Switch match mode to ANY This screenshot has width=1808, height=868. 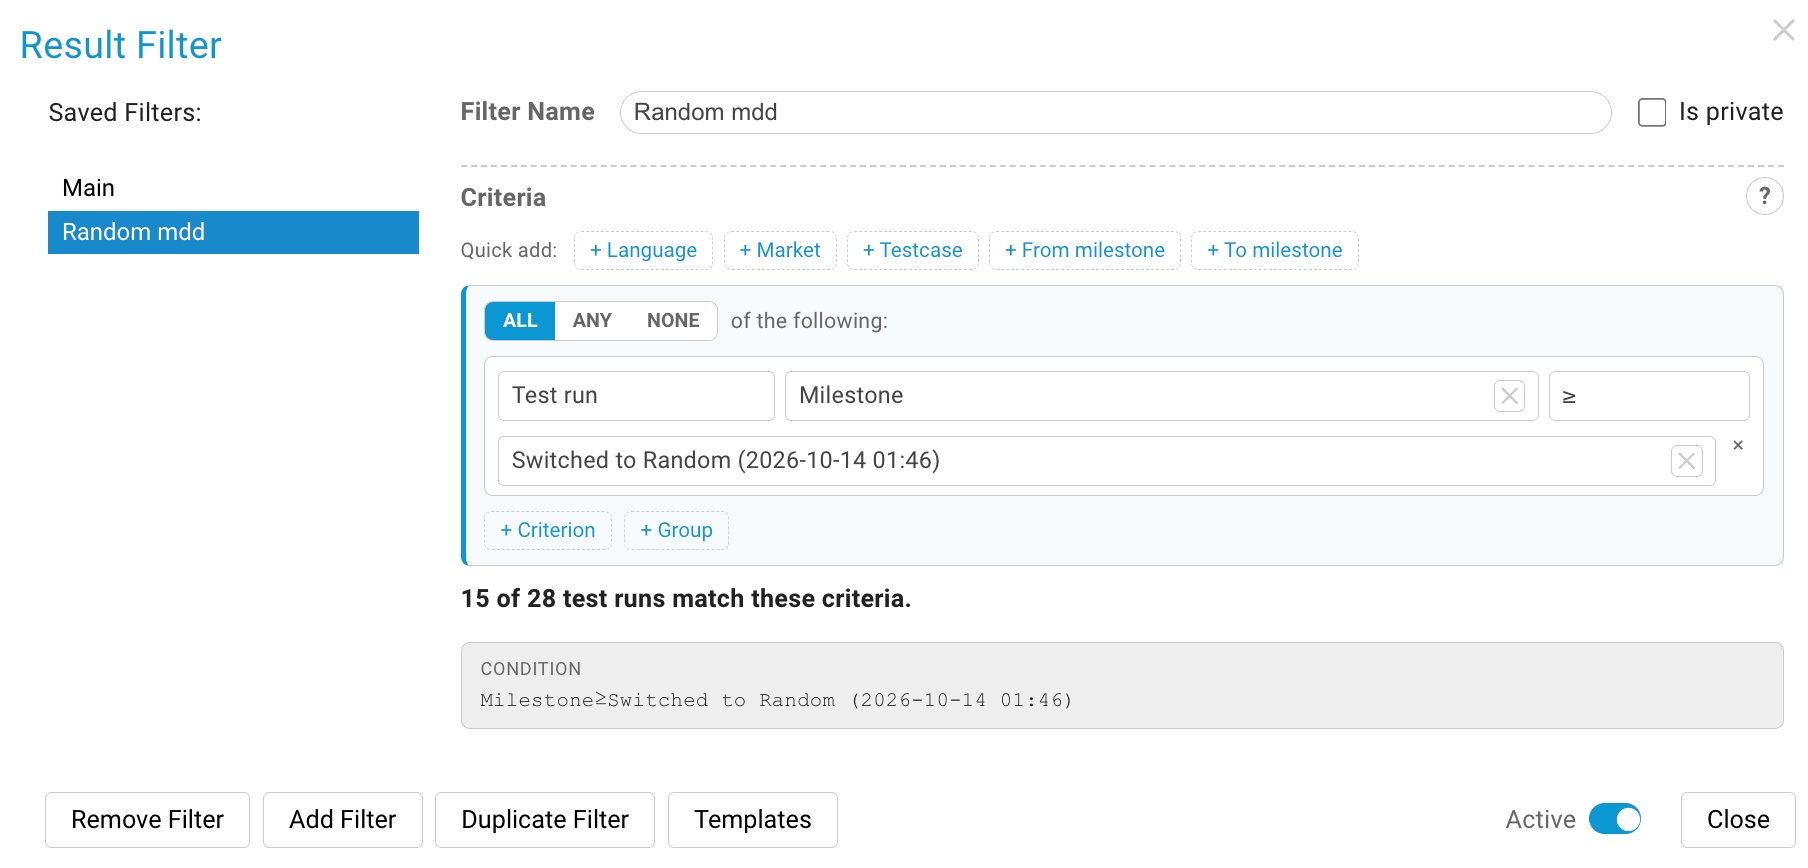click(x=592, y=321)
